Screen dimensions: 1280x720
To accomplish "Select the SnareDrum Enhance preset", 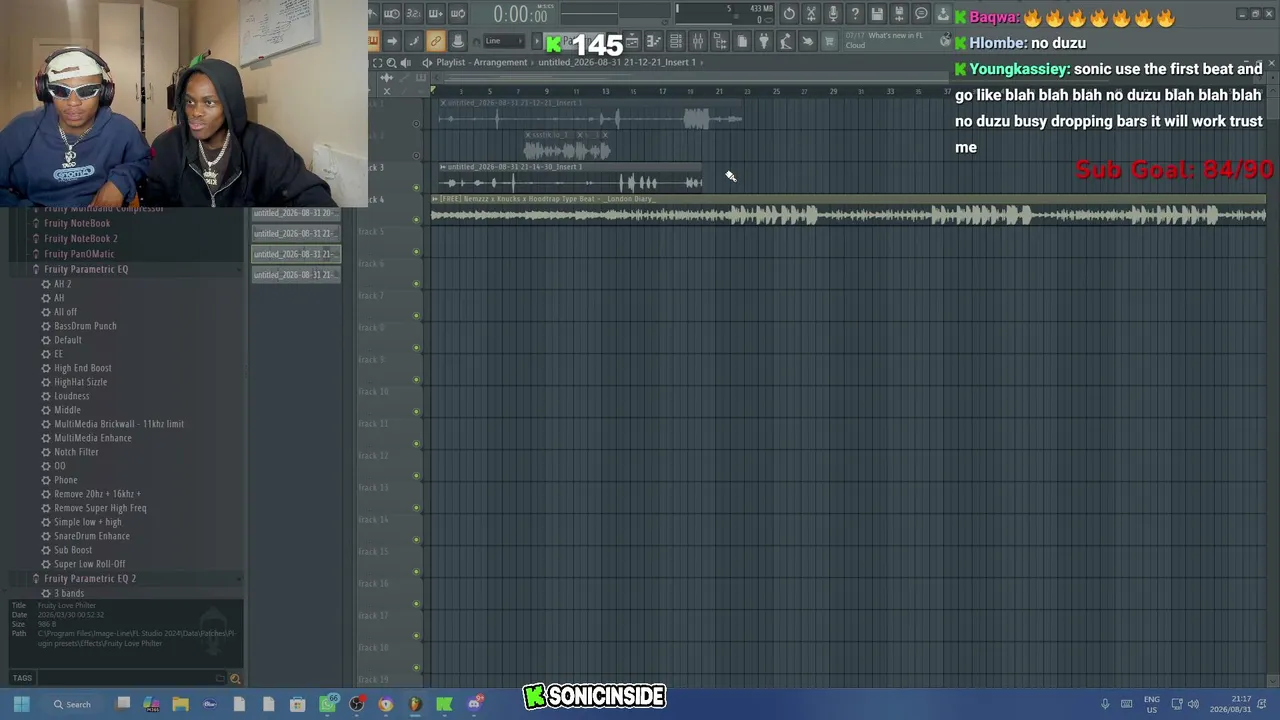I will click(x=92, y=536).
